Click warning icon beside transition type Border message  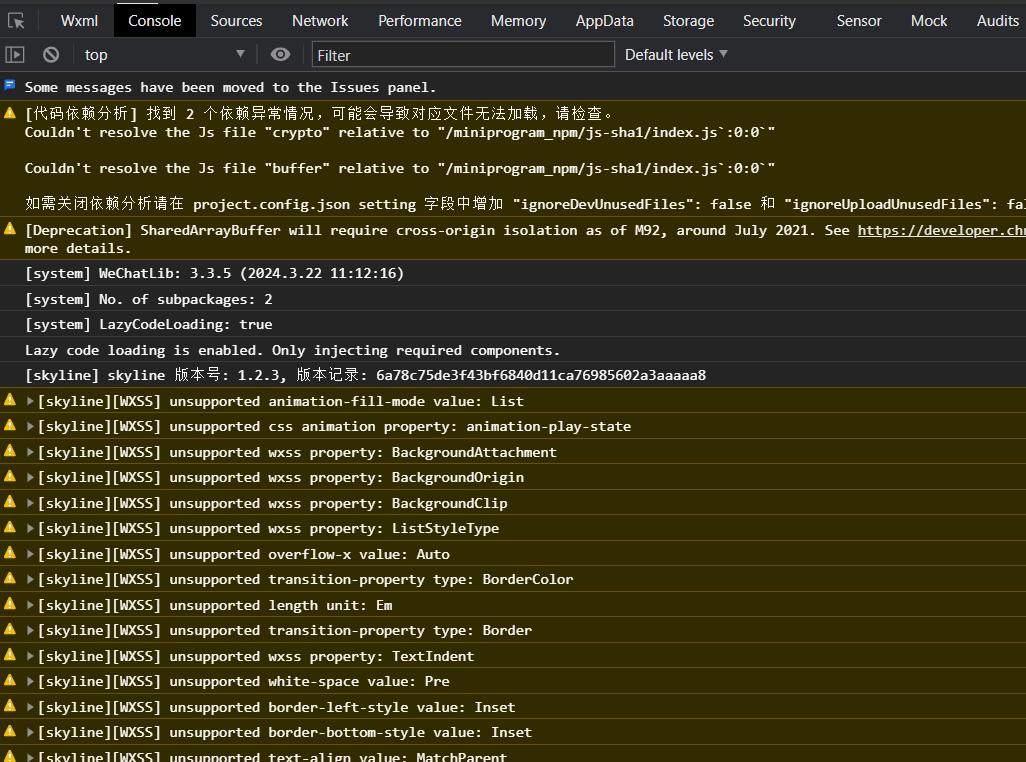point(10,629)
